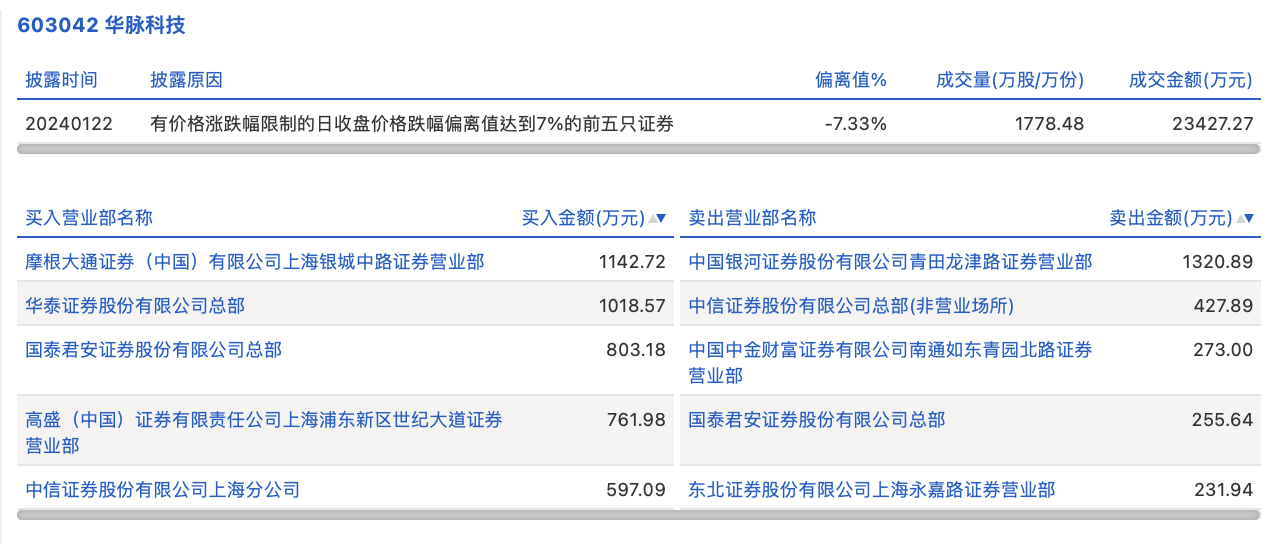
Task: Open 东北证券上海永嘉路证券营业部 link
Action: tap(872, 490)
